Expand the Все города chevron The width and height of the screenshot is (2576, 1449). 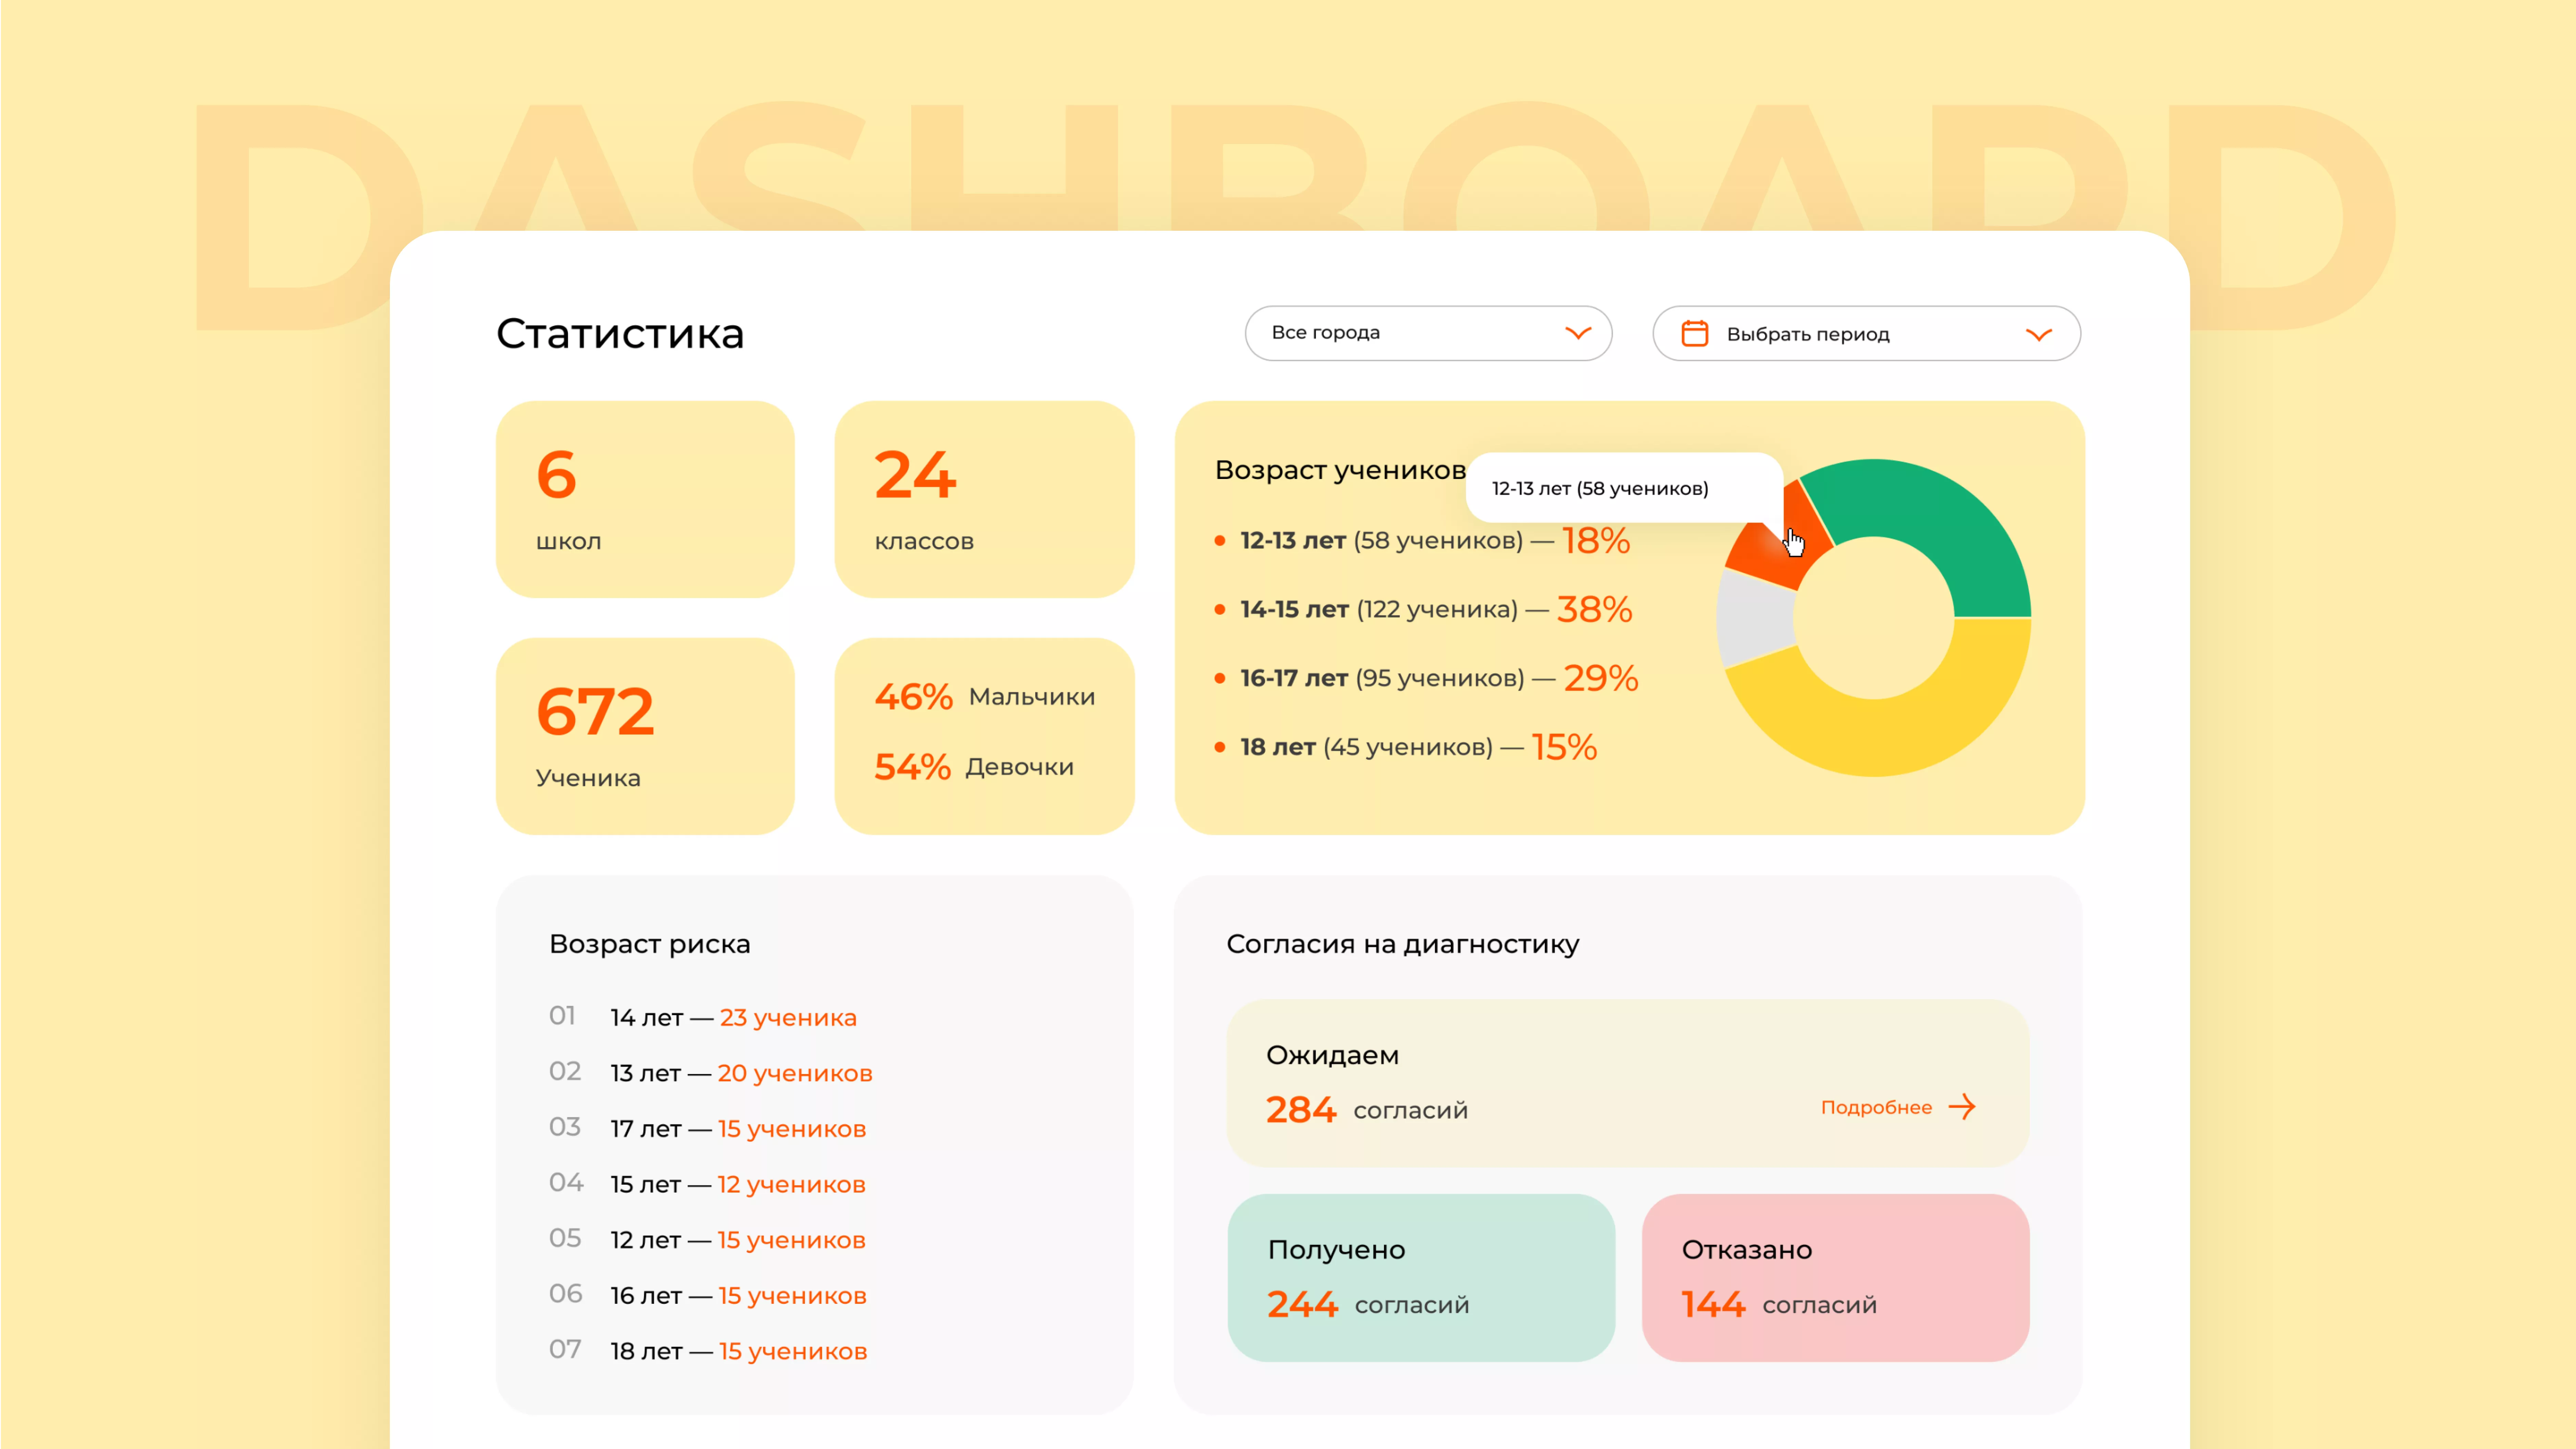pyautogui.click(x=1578, y=333)
